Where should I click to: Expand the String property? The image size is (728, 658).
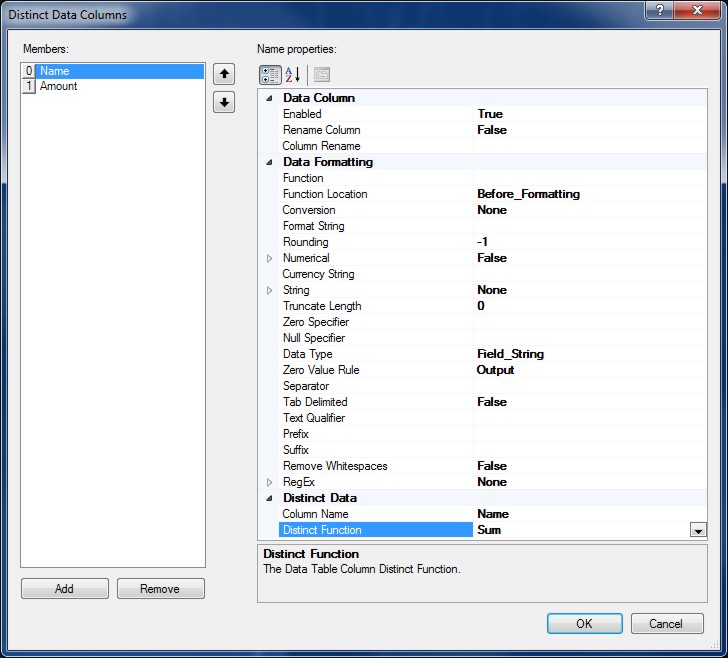[268, 290]
